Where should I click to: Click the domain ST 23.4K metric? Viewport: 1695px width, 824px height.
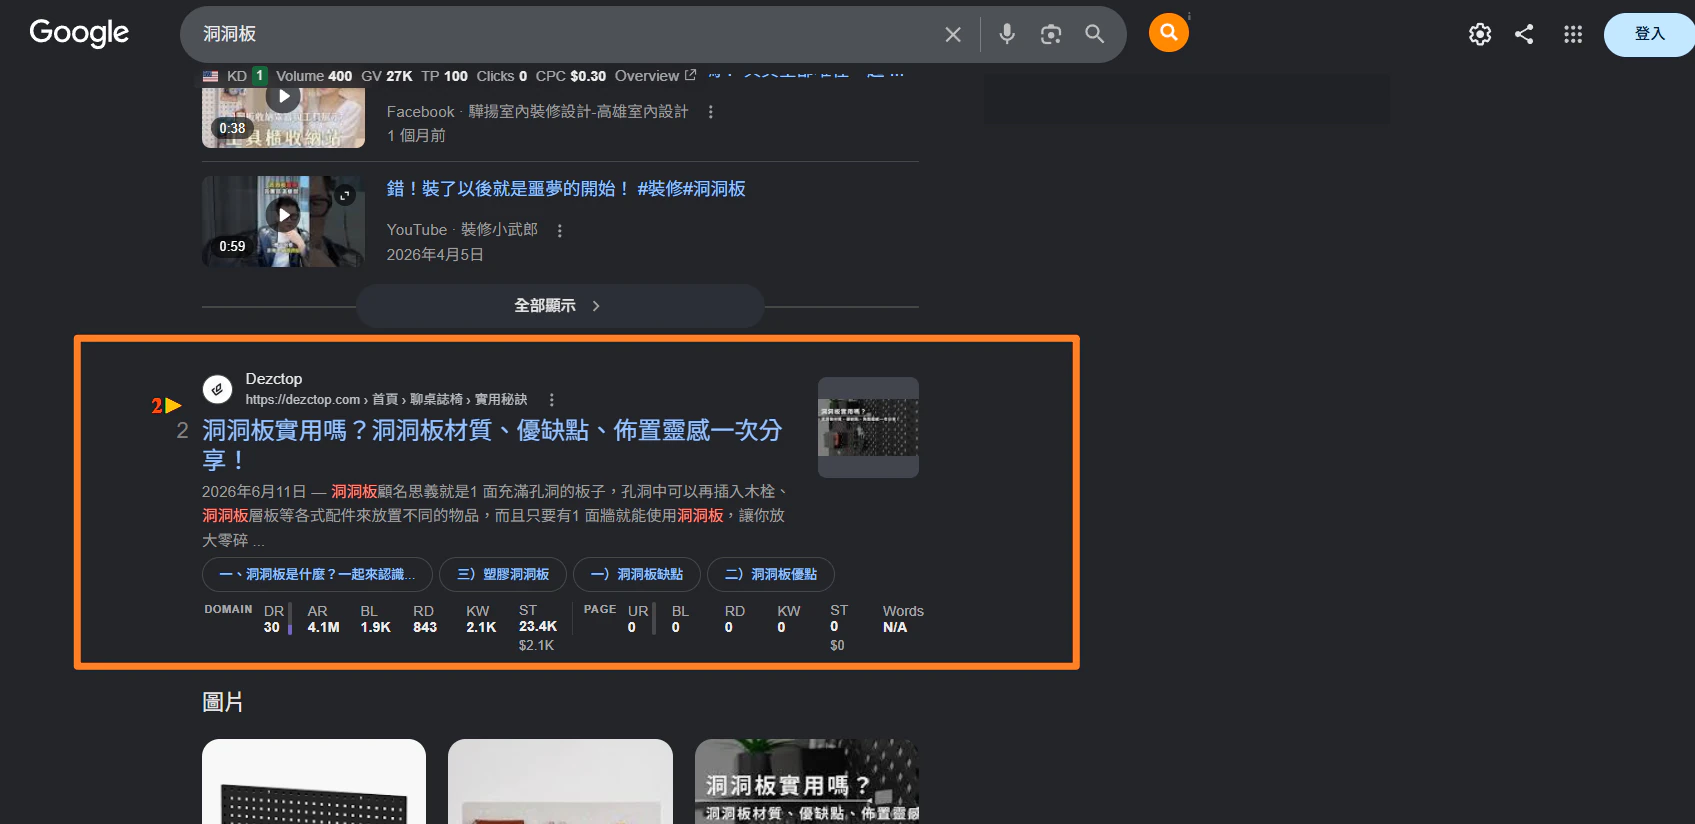(538, 627)
